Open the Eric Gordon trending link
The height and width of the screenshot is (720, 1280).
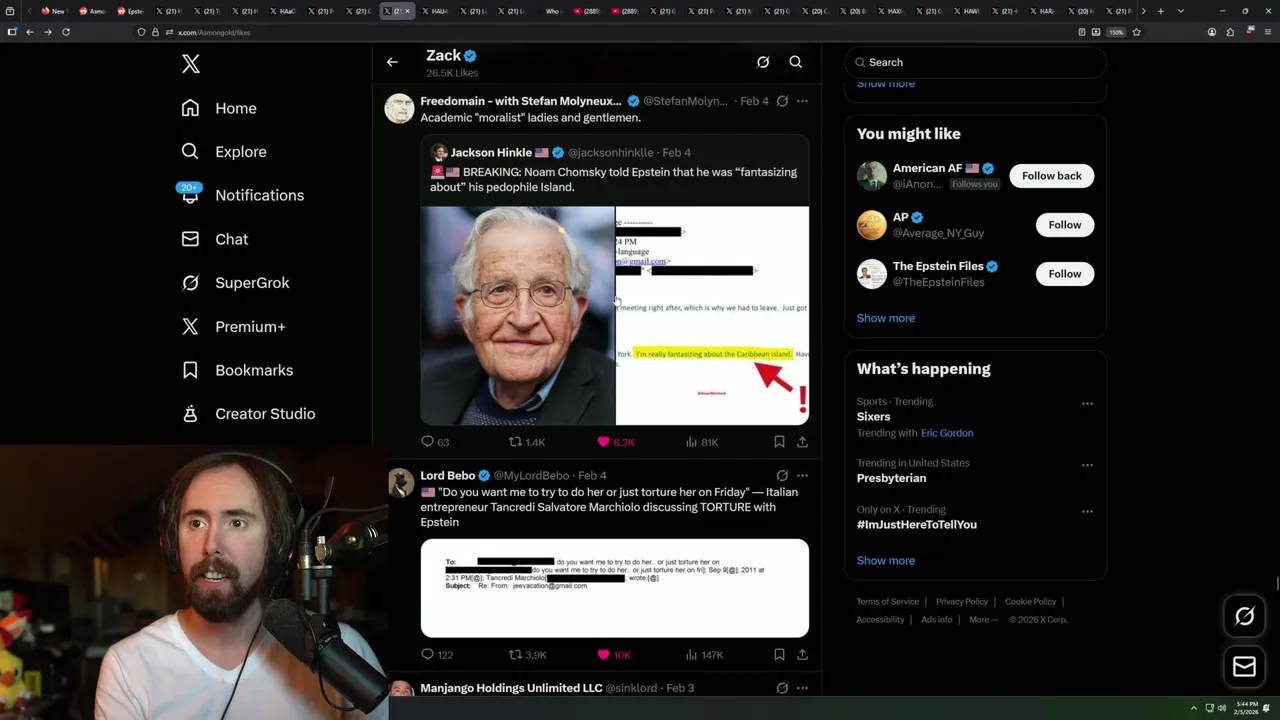point(947,433)
